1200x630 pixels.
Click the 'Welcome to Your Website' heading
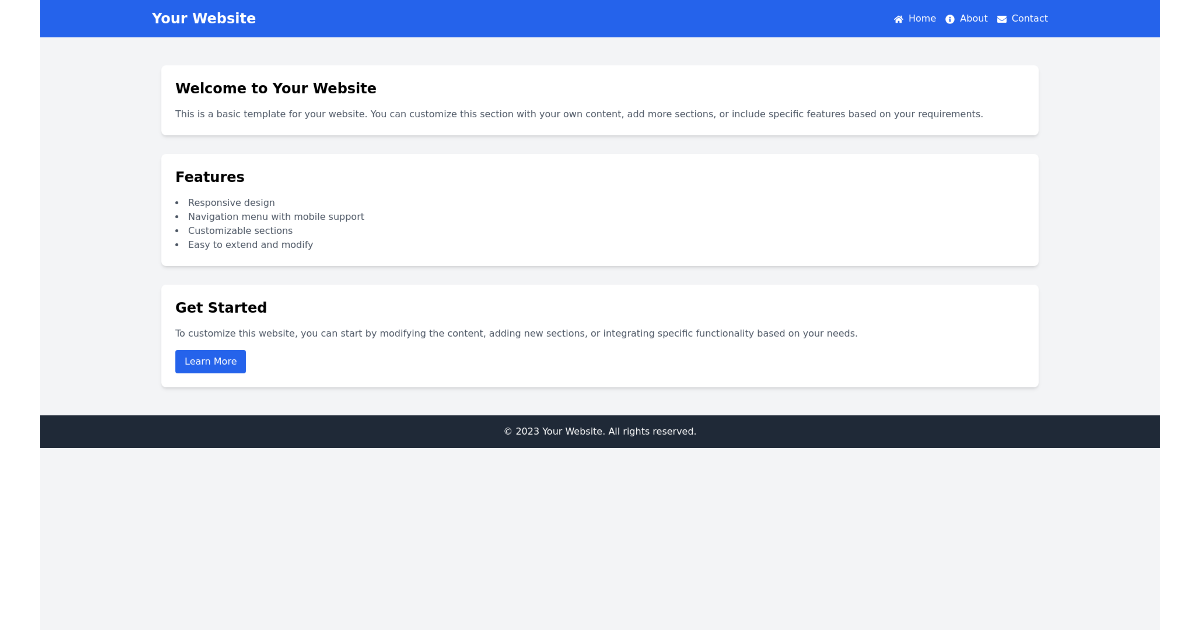[277, 88]
